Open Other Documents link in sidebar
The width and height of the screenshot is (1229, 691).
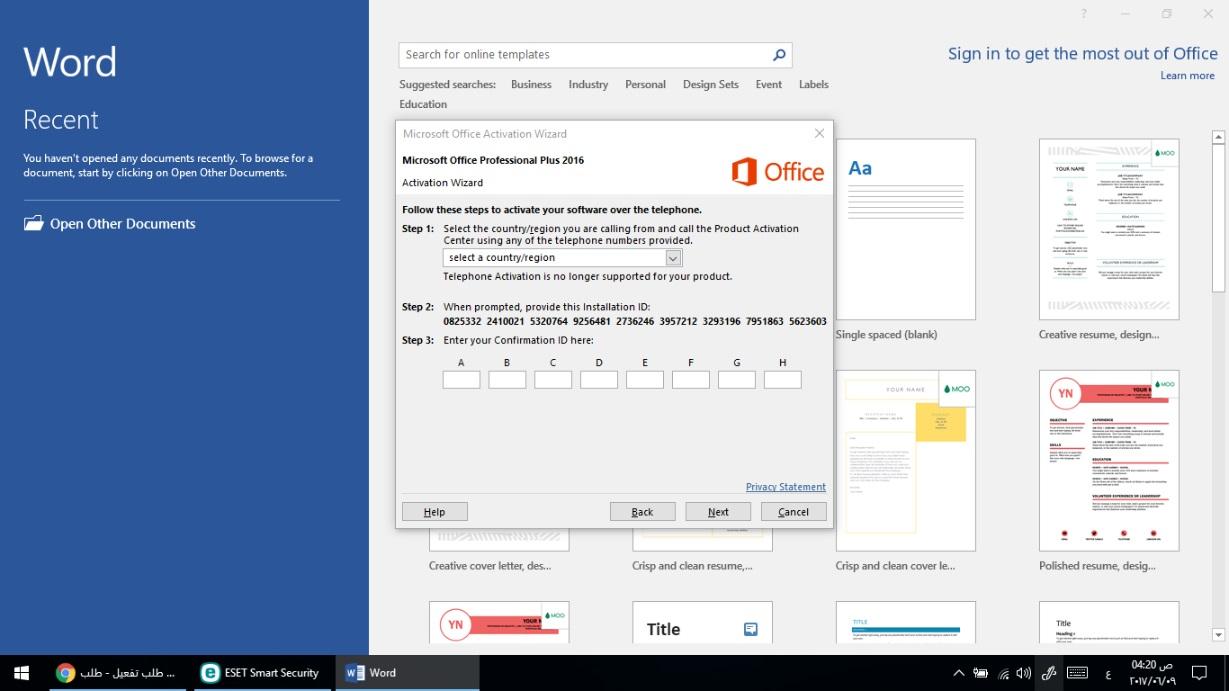[123, 224]
